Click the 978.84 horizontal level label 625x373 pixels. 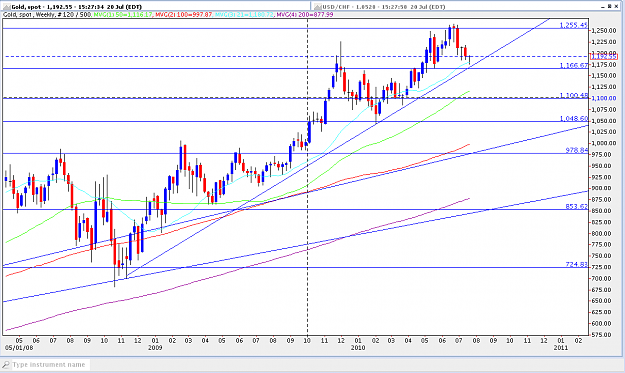(x=576, y=150)
